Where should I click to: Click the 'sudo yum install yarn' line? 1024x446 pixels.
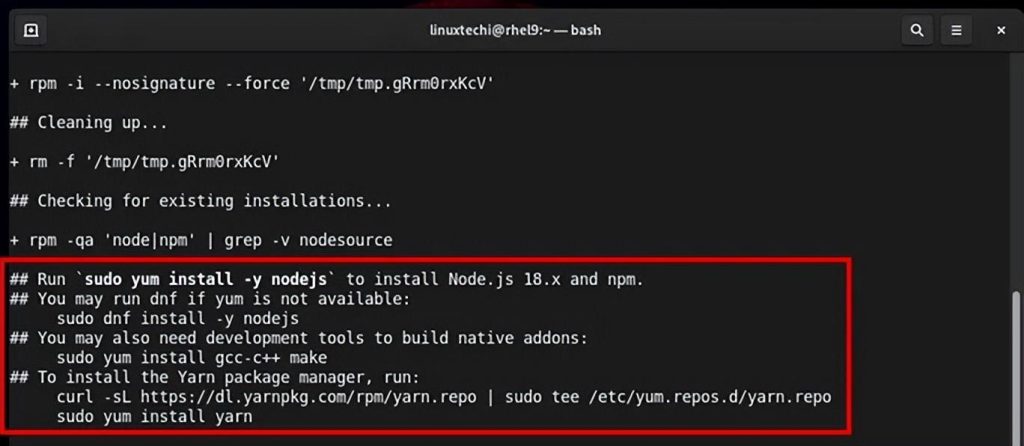pyautogui.click(x=154, y=416)
